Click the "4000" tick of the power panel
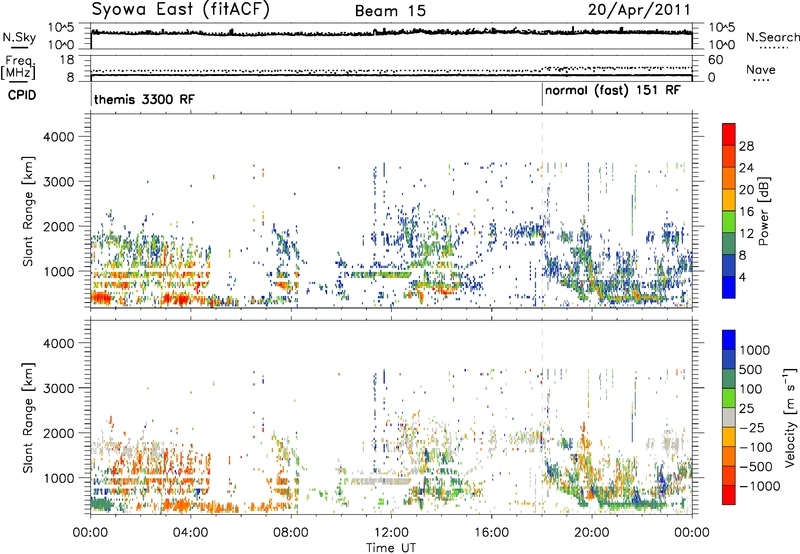This screenshot has height=554, width=800. click(58, 137)
